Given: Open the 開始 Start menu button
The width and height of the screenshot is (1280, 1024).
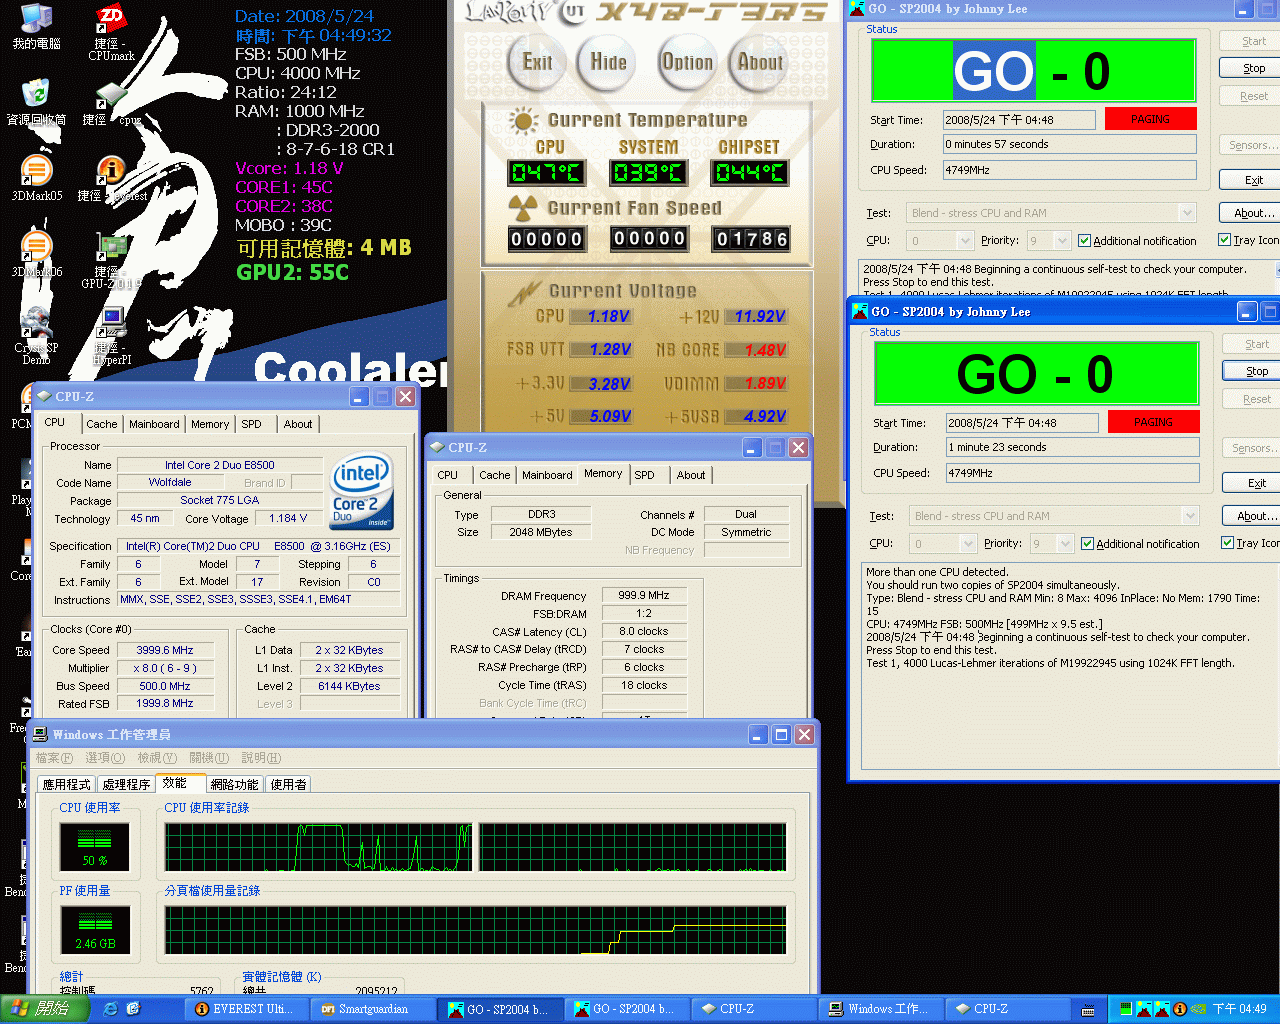Looking at the screenshot, I should 45,1009.
